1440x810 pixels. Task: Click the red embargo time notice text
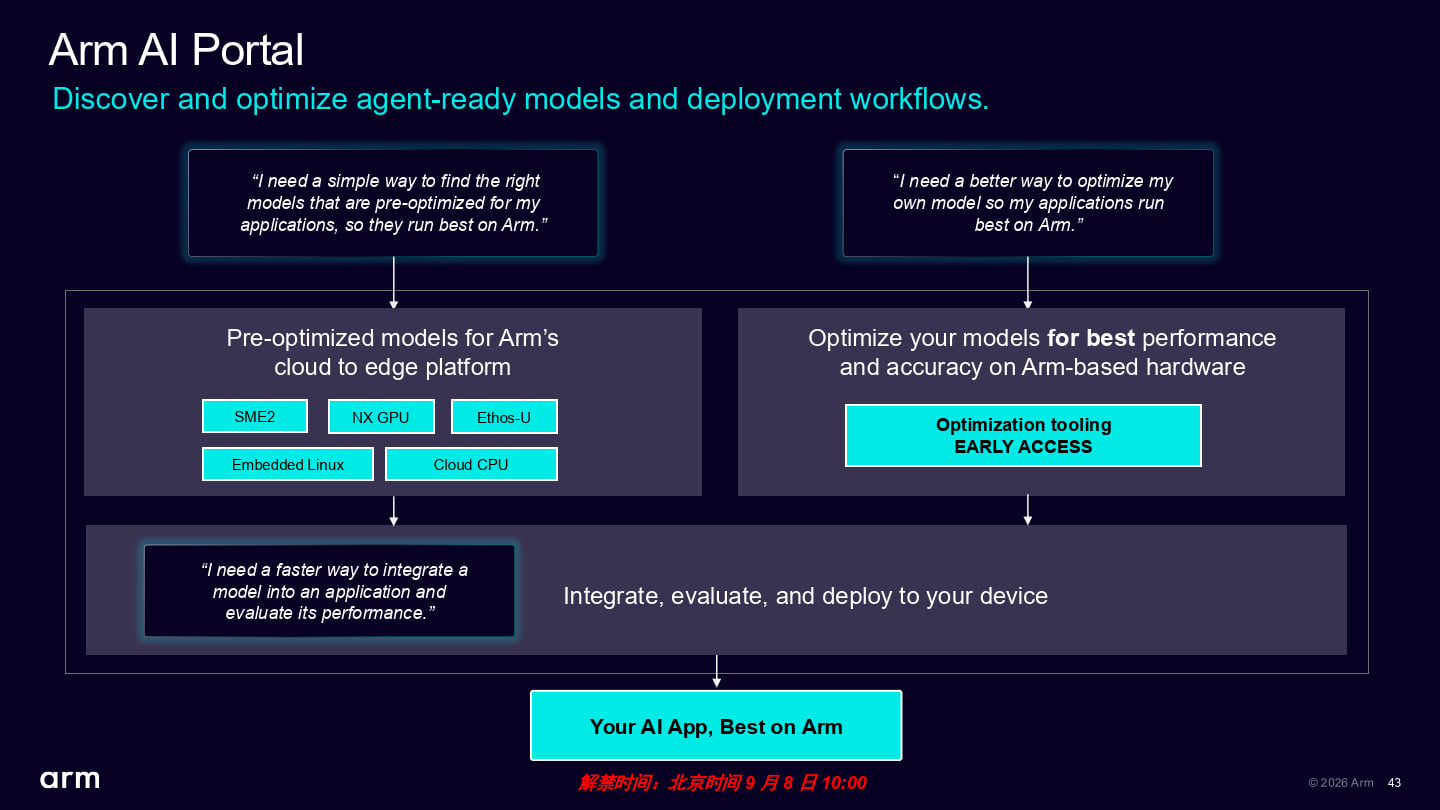click(x=722, y=782)
